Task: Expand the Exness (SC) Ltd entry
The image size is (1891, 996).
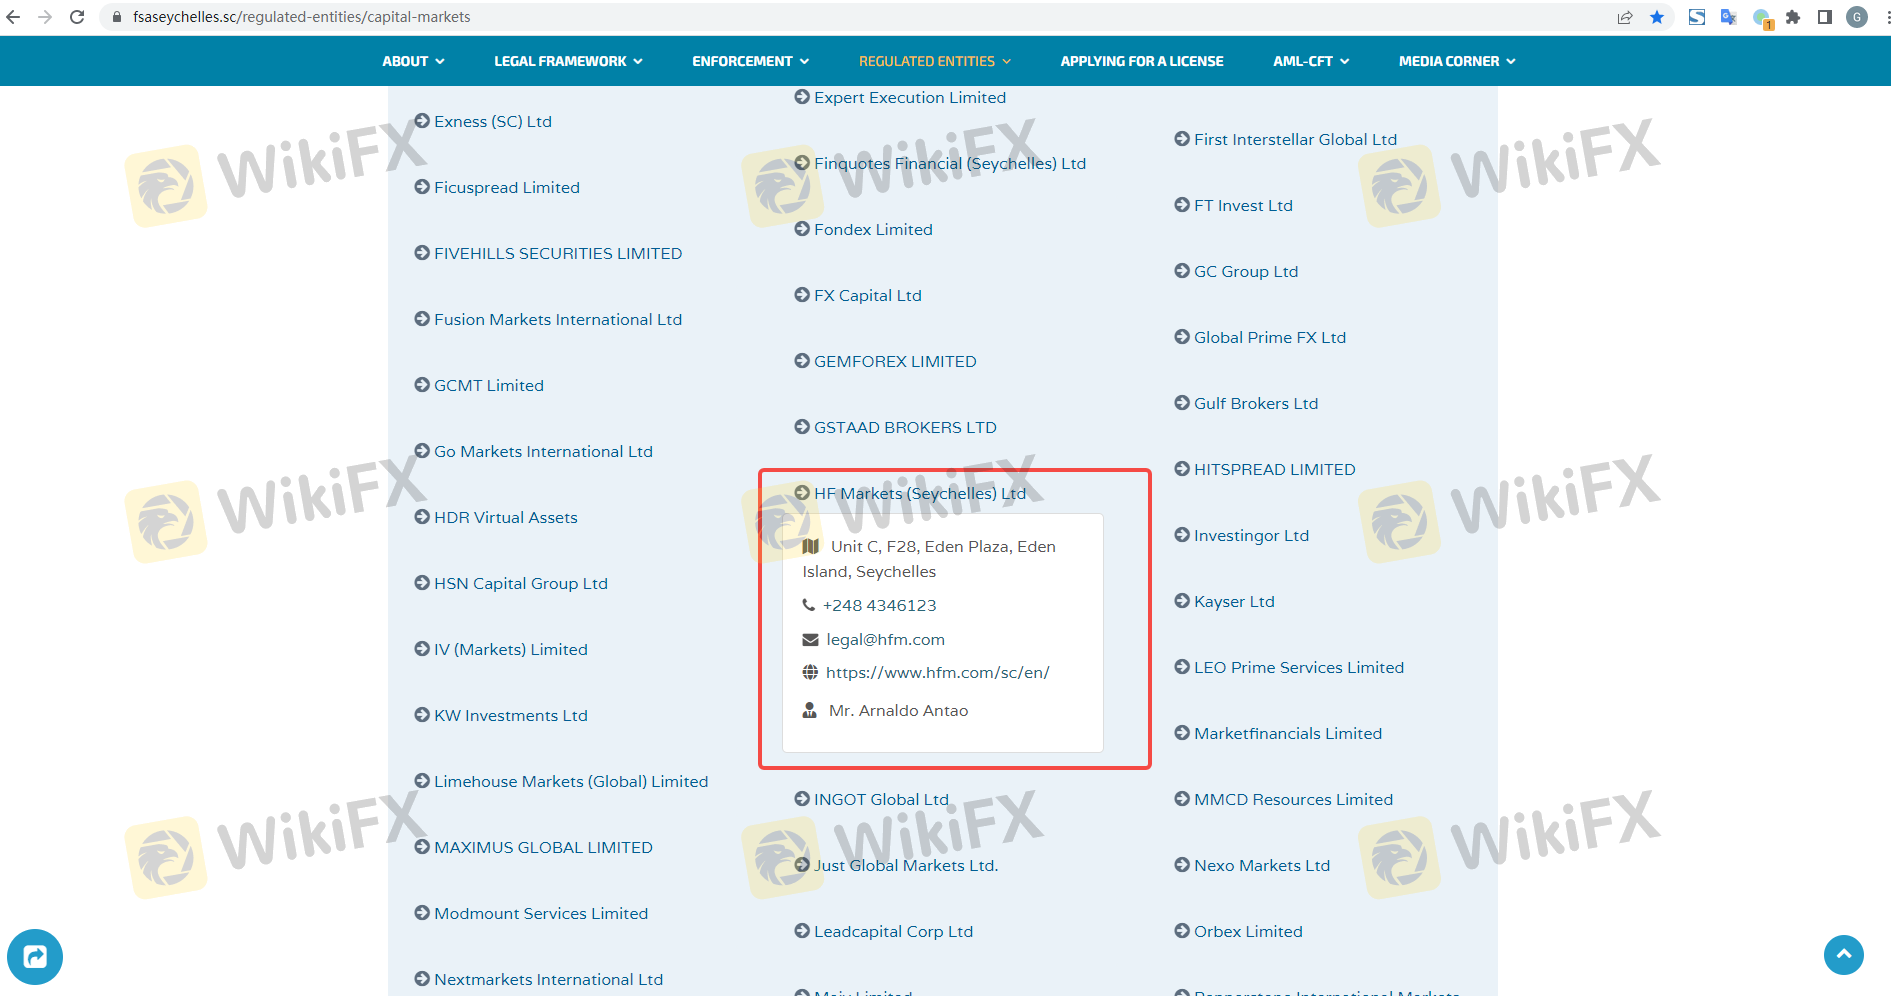Action: tap(492, 121)
